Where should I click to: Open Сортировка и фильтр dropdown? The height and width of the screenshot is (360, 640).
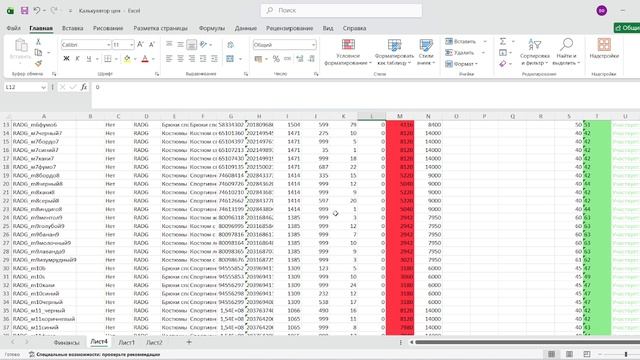[534, 52]
